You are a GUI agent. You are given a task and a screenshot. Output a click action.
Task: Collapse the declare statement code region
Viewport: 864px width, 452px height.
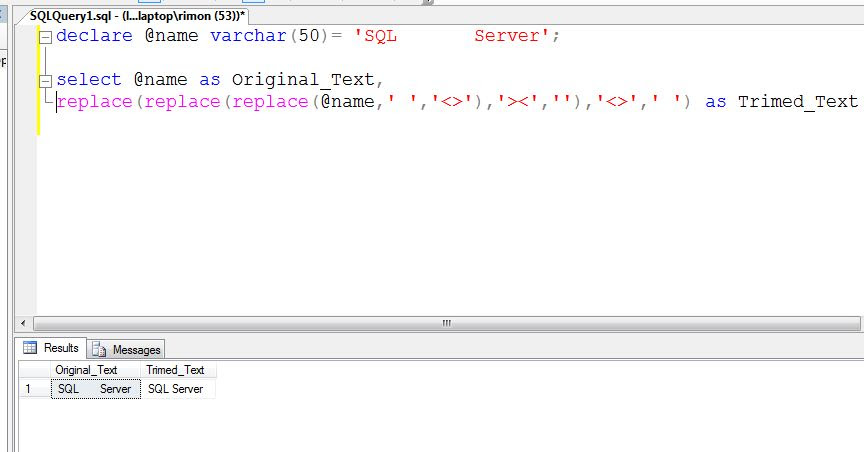tap(45, 37)
